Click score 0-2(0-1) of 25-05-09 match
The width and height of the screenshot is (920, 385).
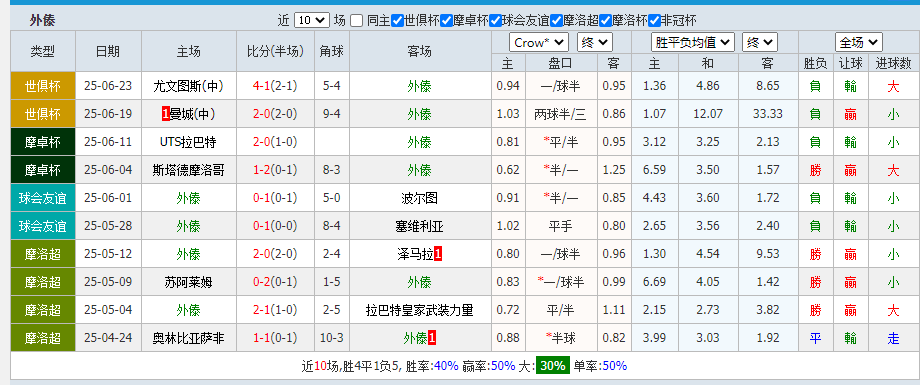click(275, 282)
